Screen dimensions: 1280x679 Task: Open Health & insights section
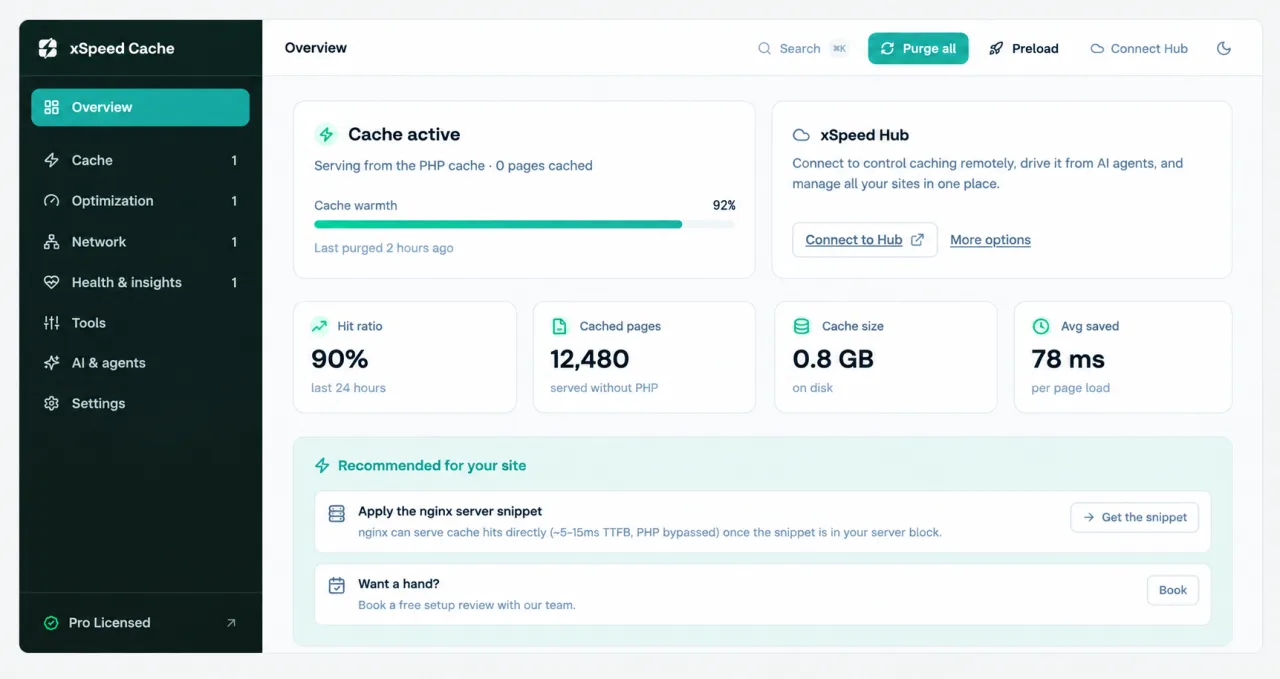pyautogui.click(x=140, y=283)
